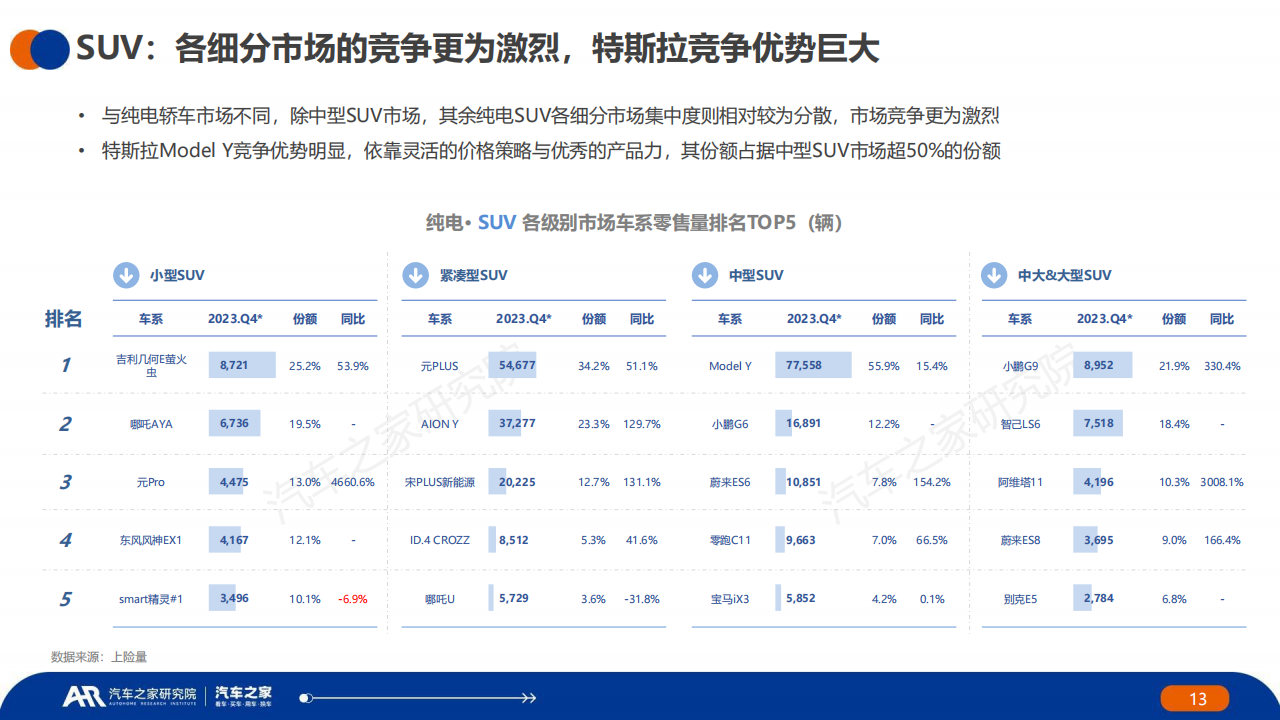Click the 蔚来ES8 model name
Screen dimensions: 1280x720
(x=1020, y=540)
